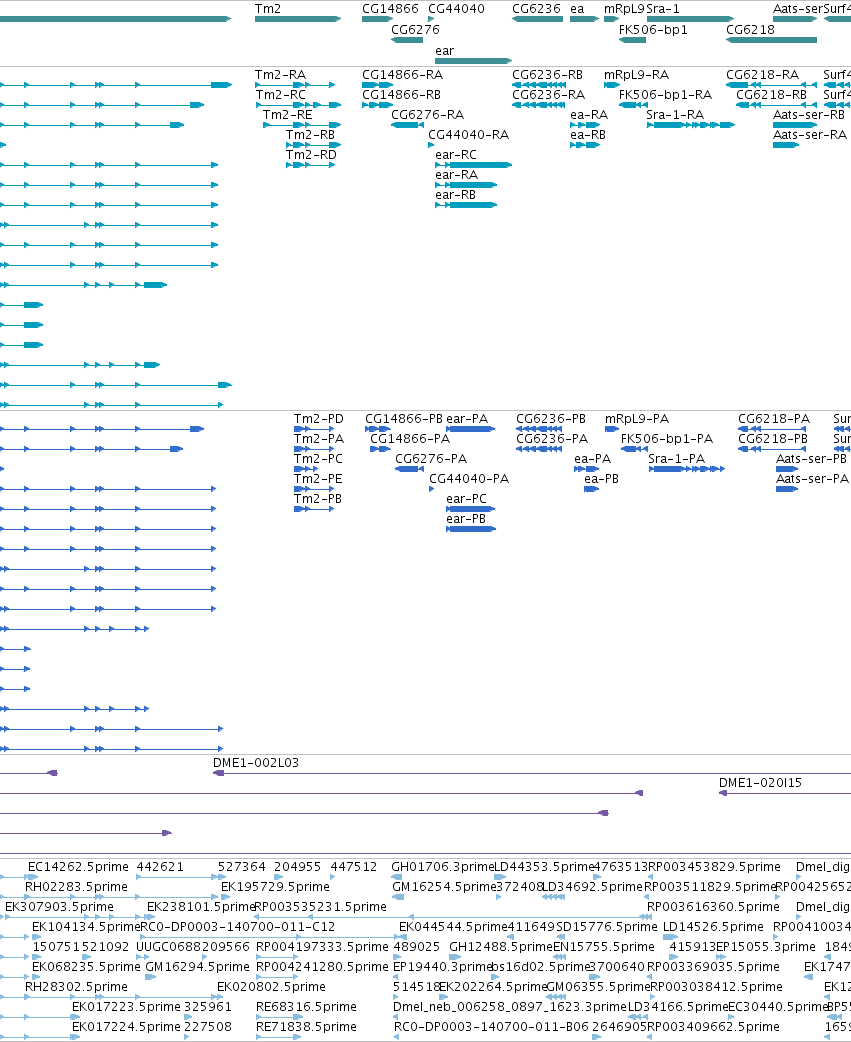The height and width of the screenshot is (1042, 851).
Task: Select the CG14866-PB protein feature
Action: (x=377, y=429)
